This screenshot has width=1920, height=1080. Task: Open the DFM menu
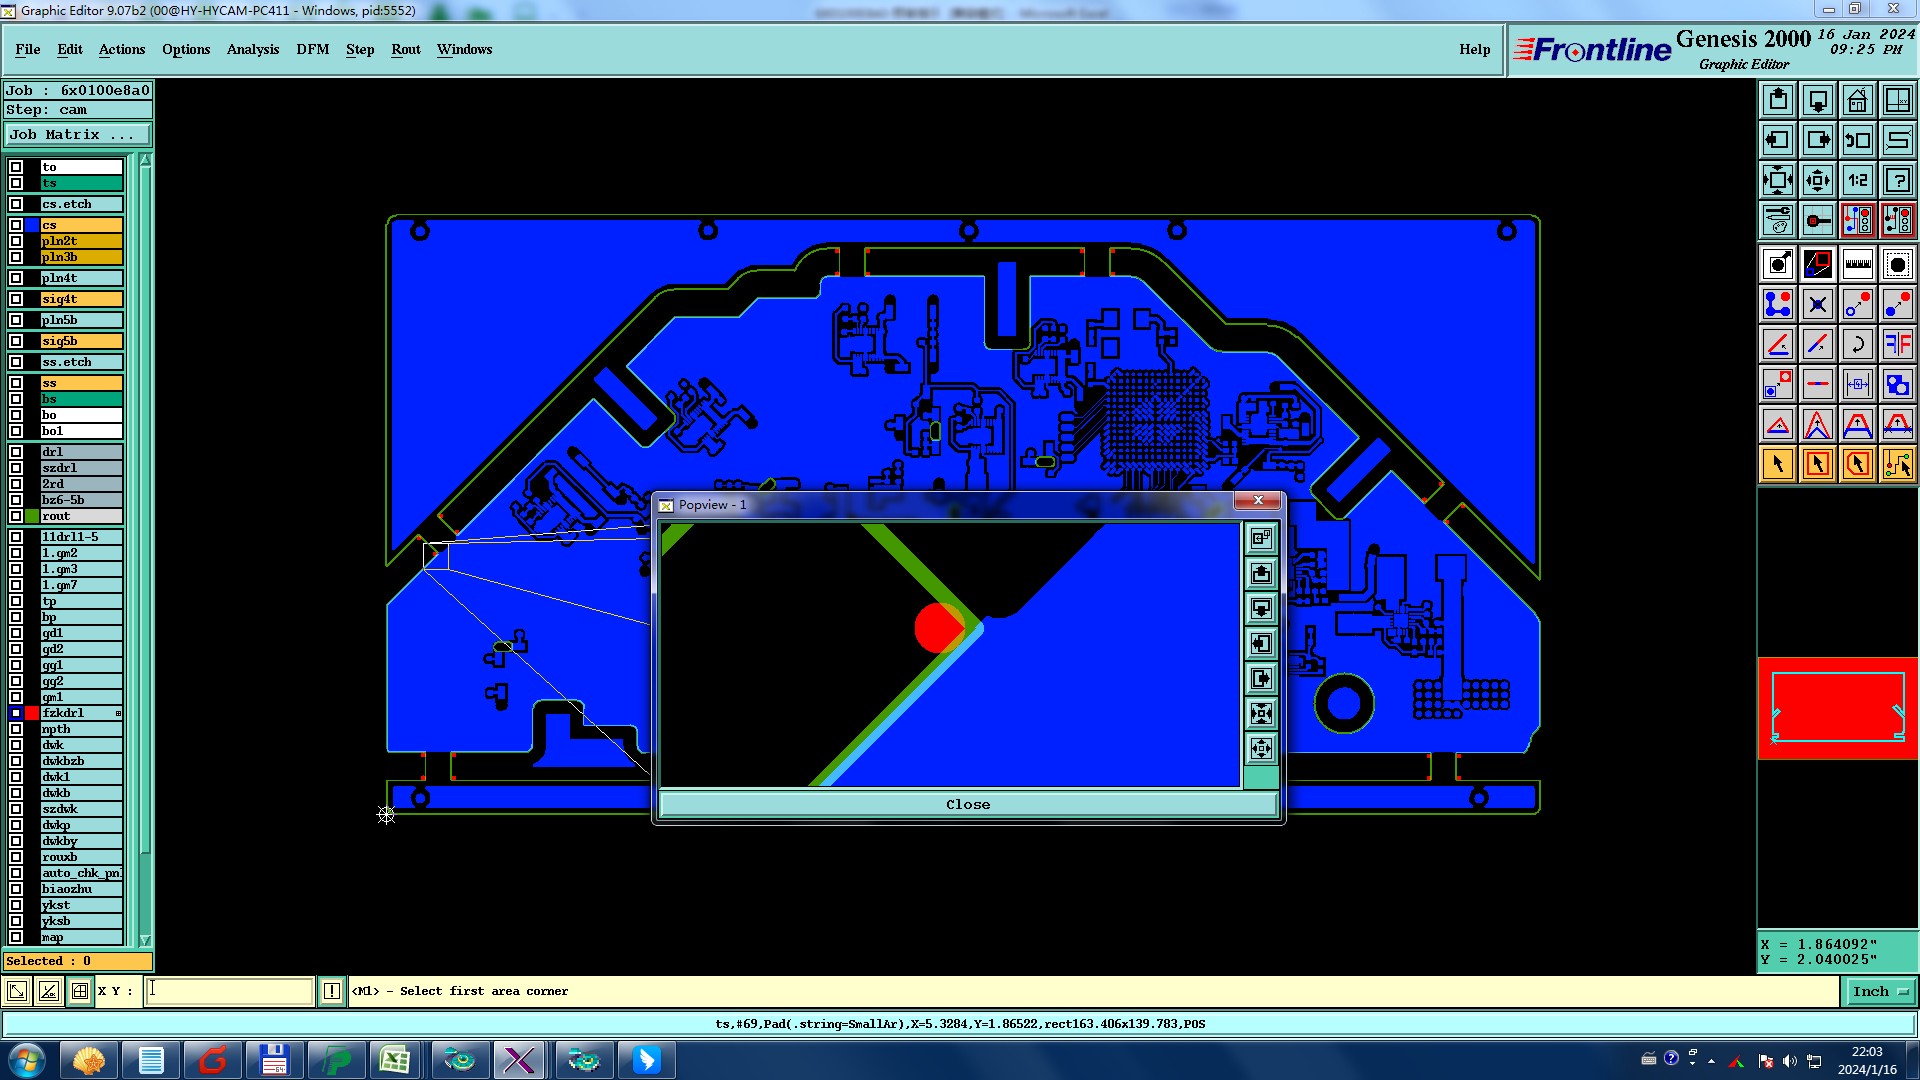pyautogui.click(x=312, y=49)
